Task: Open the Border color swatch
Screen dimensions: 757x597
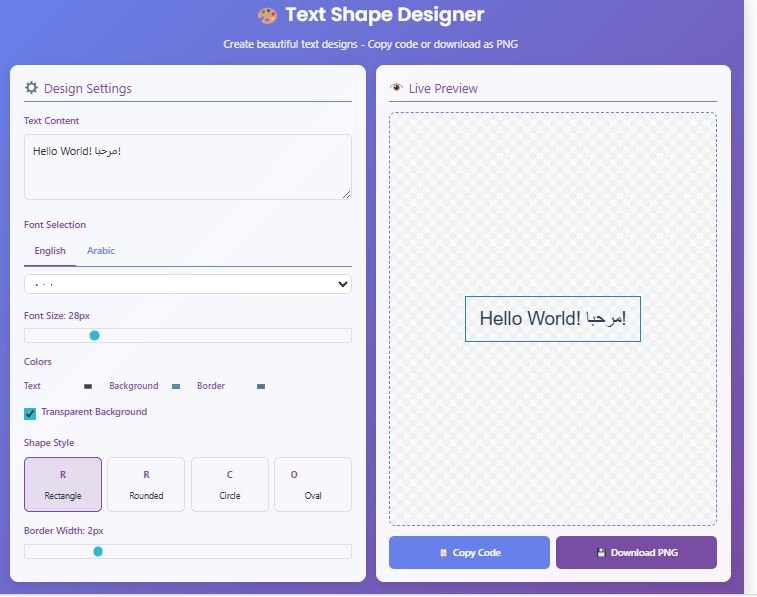Action: 261,386
